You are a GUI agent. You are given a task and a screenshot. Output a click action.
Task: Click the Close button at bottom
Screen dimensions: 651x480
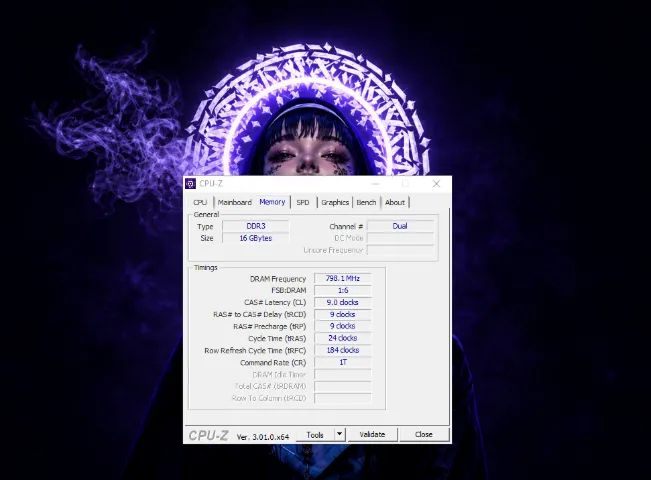423,434
